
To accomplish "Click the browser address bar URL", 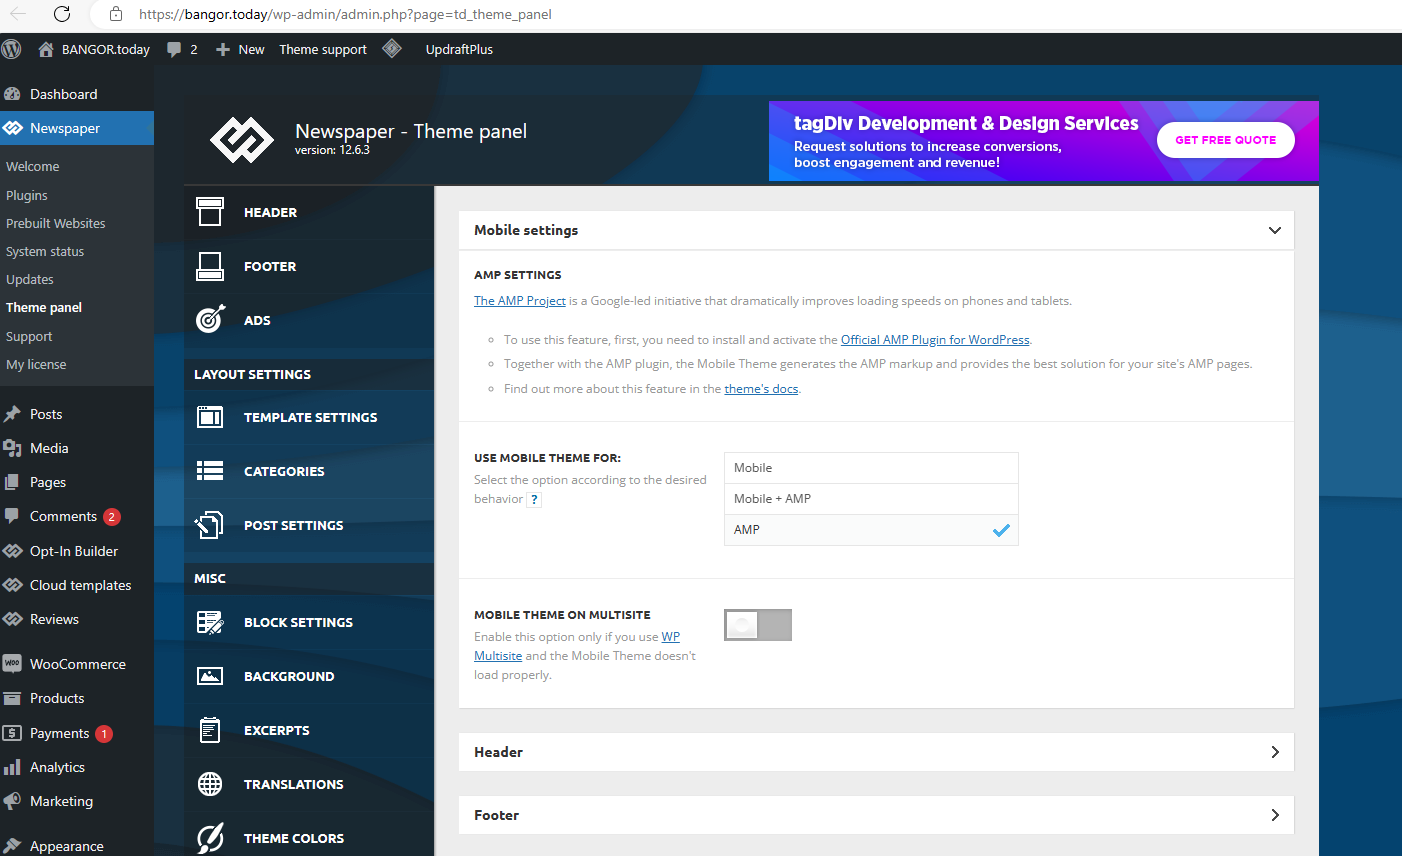I will 345,14.
